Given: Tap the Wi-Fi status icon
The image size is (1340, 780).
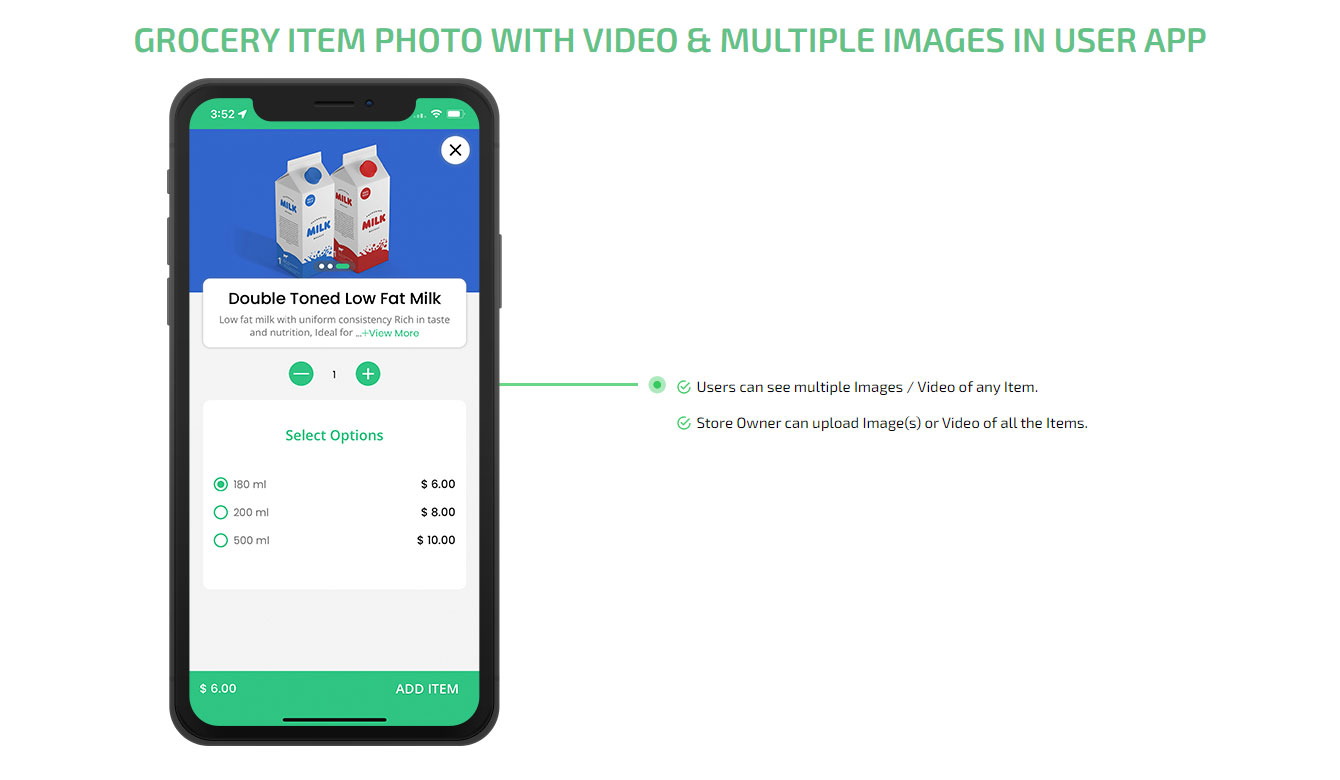Looking at the screenshot, I should click(x=436, y=114).
